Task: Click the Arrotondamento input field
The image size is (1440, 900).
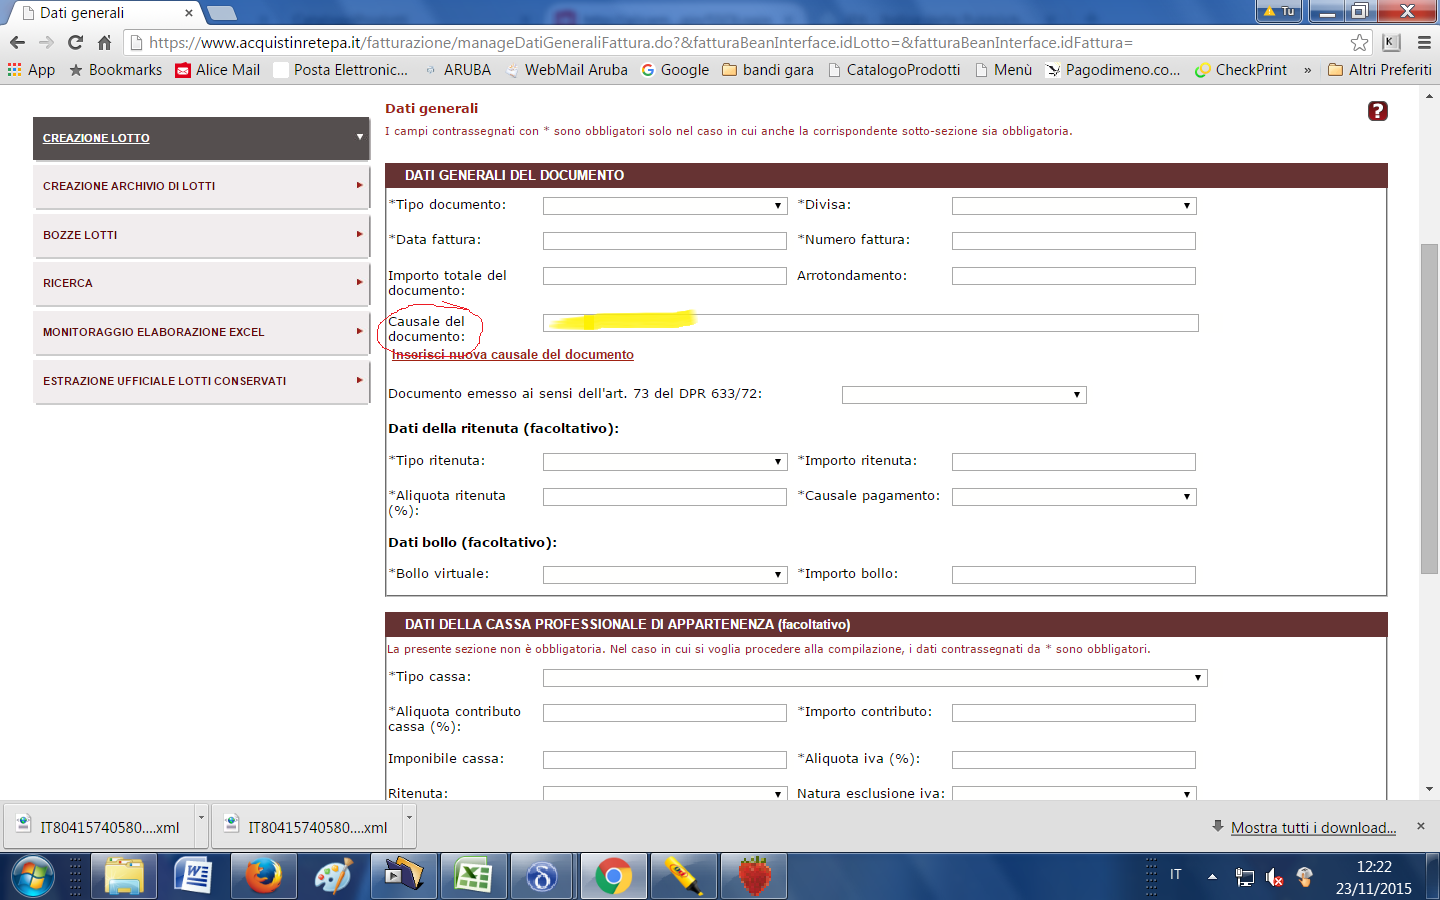Action: pyautogui.click(x=1074, y=276)
